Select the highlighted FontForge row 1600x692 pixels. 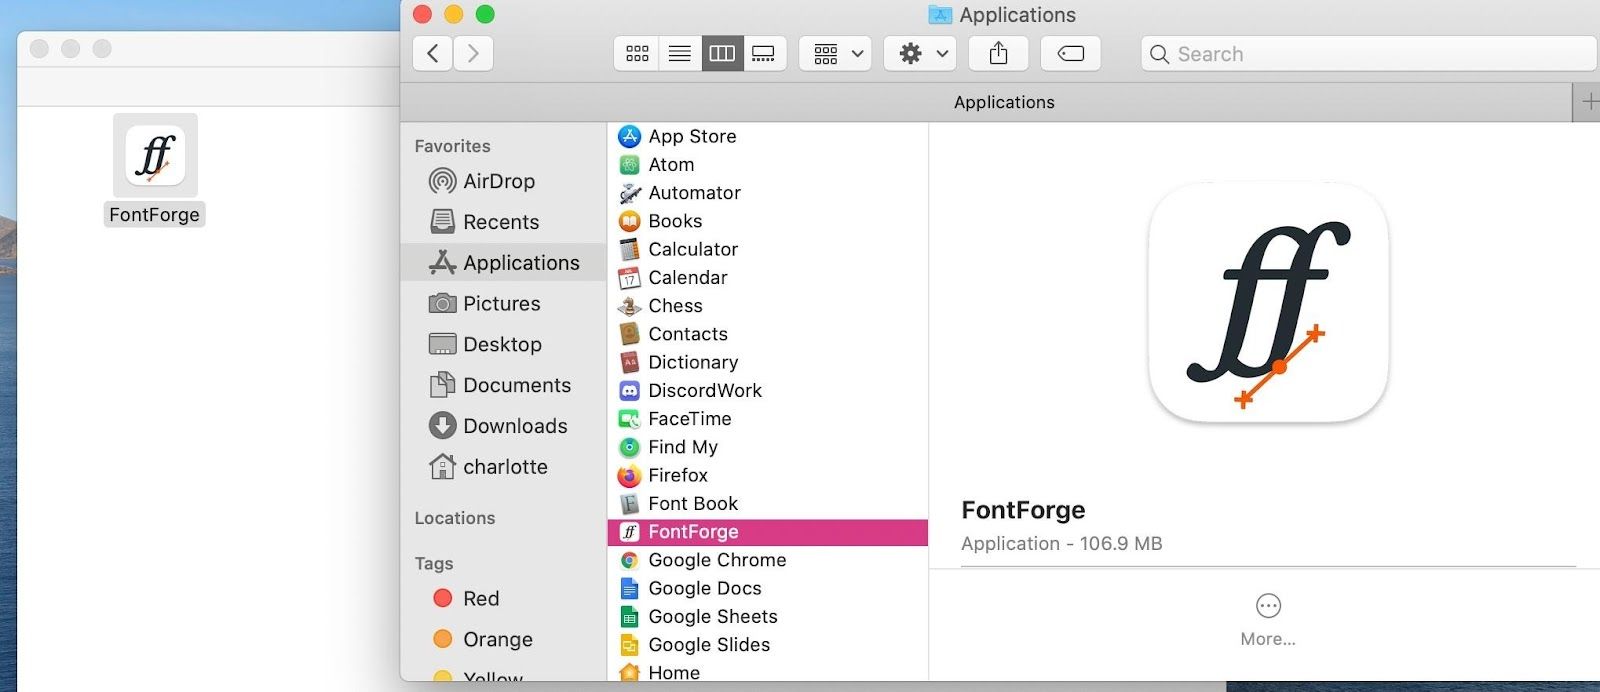pos(767,531)
